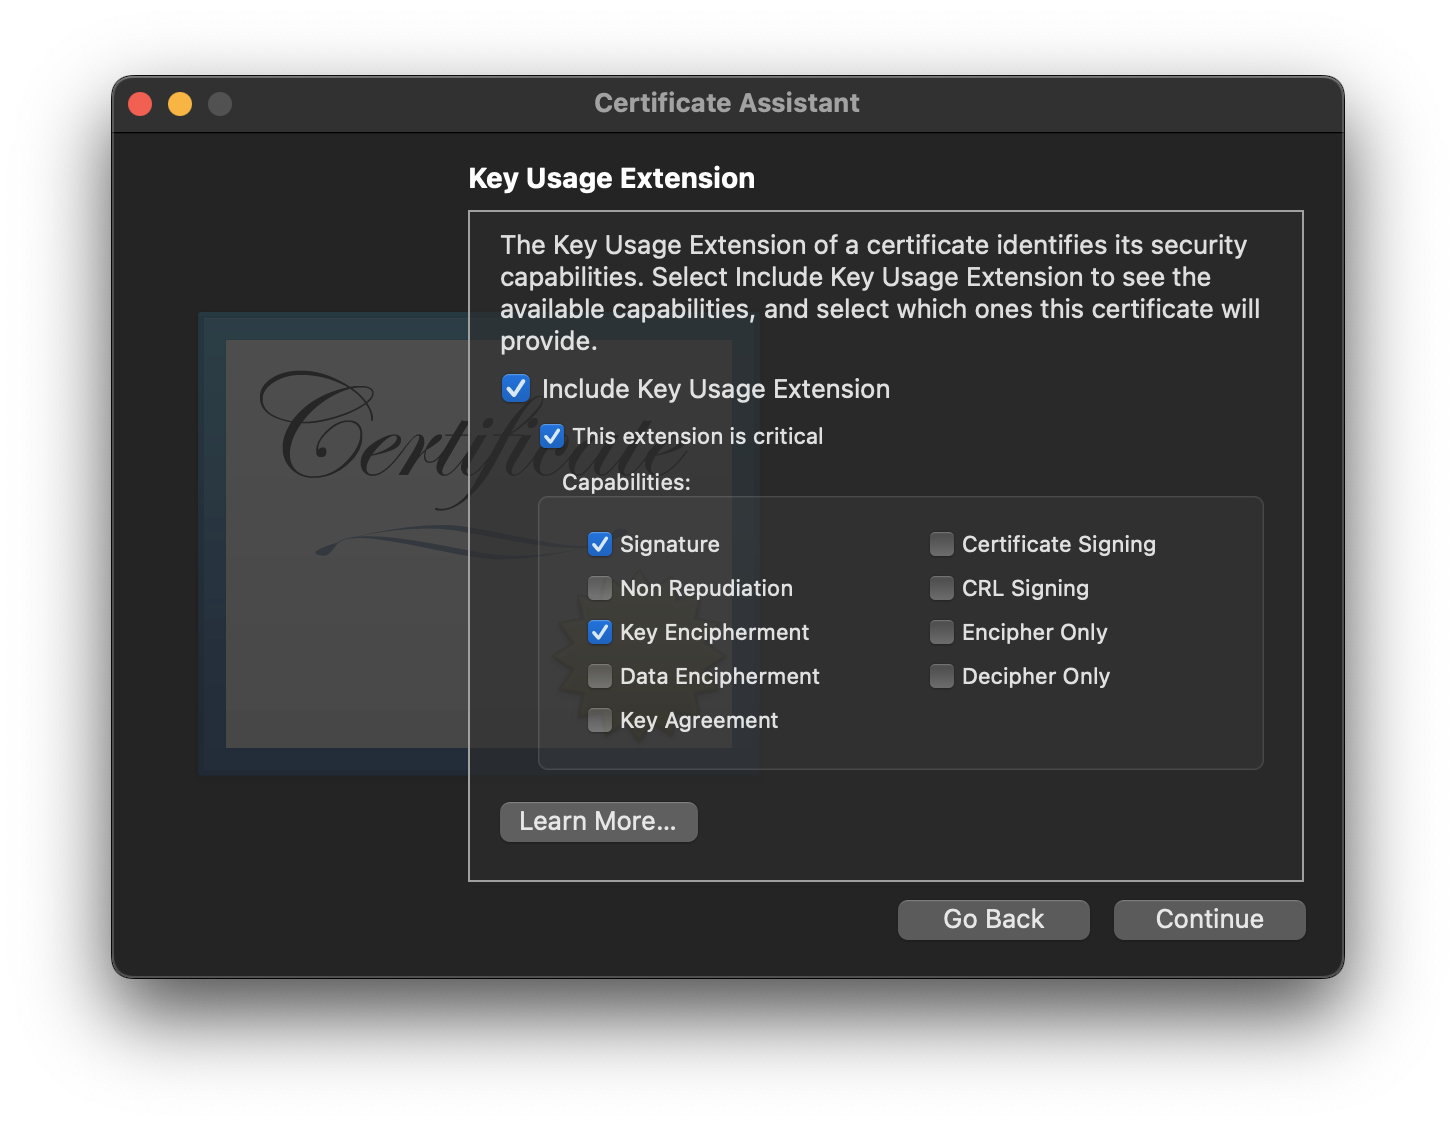1456x1126 pixels.
Task: Click the red close traffic light
Action: [140, 103]
